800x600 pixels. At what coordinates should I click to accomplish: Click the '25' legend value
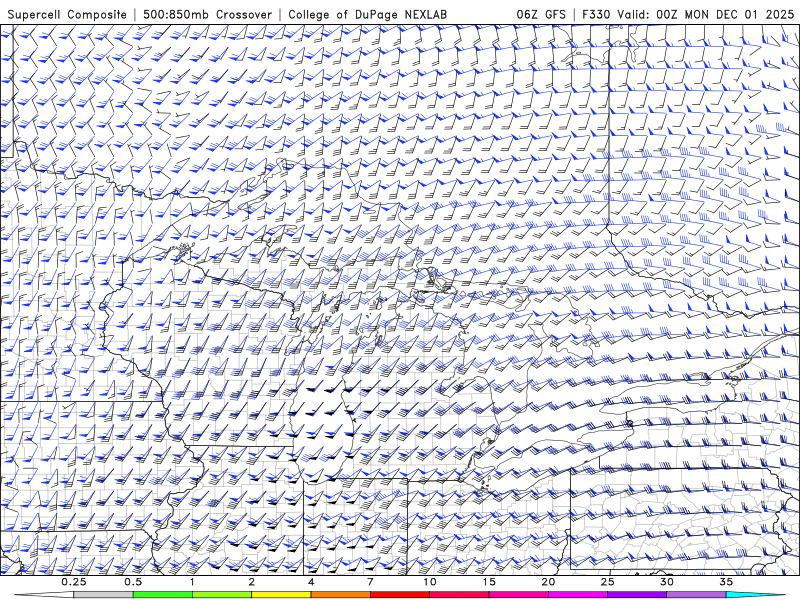coord(607,582)
